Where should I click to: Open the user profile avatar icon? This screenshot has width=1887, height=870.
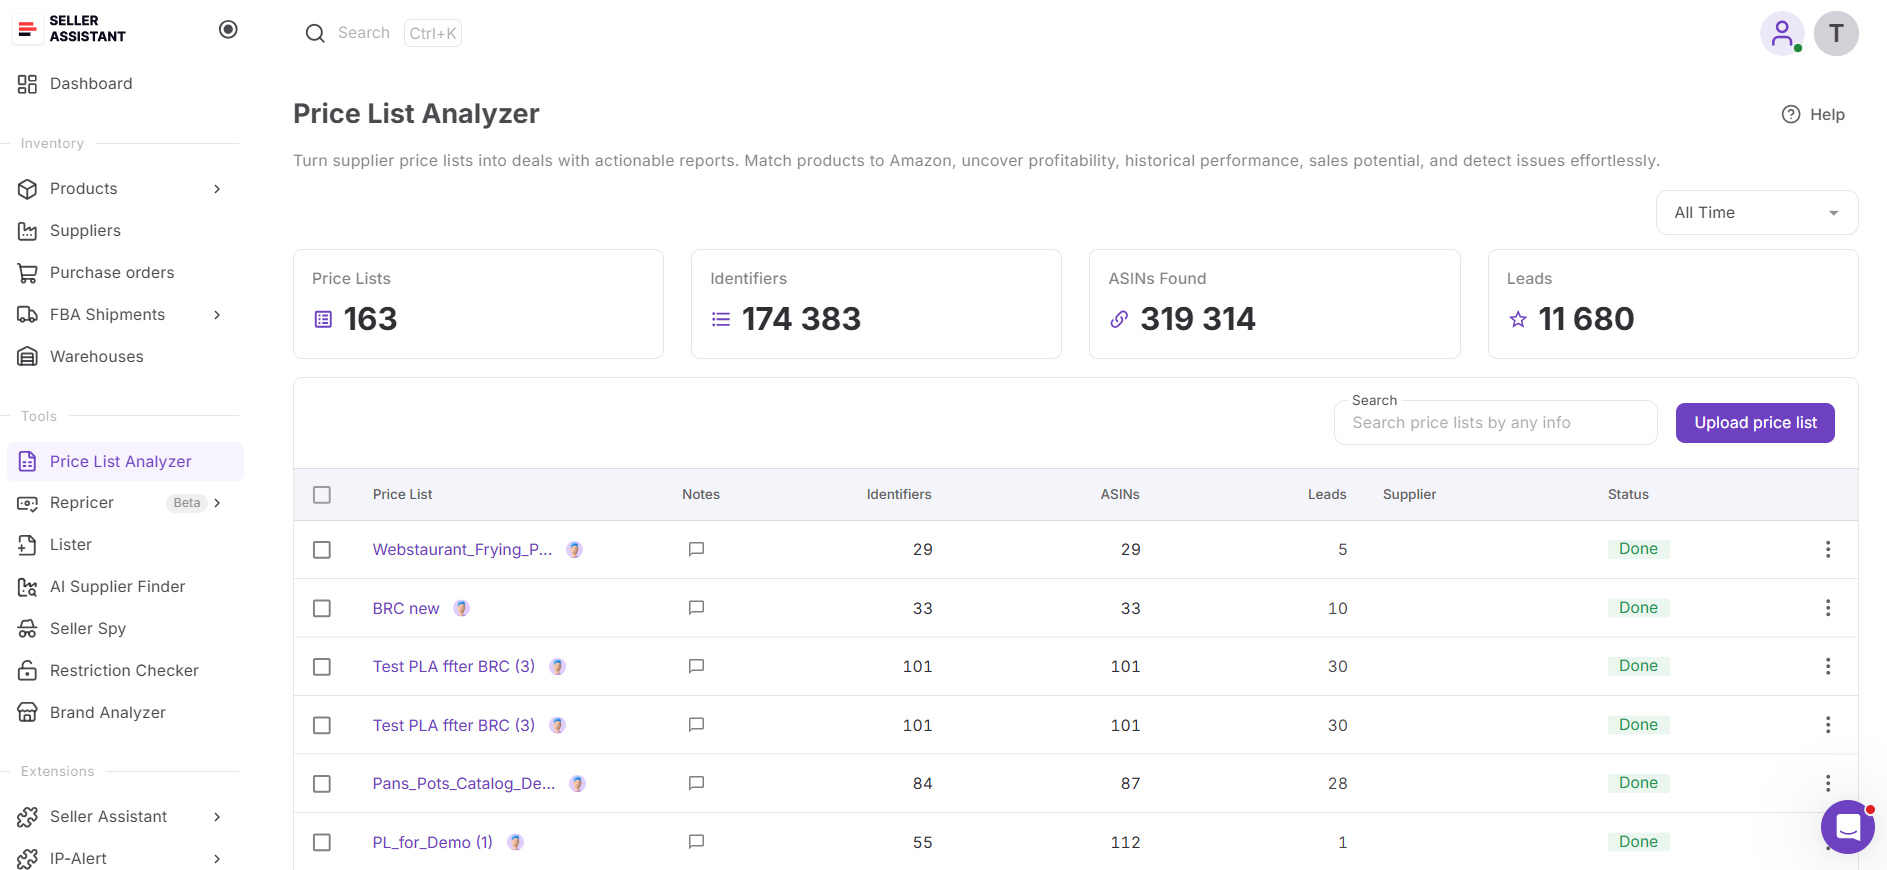pos(1782,34)
